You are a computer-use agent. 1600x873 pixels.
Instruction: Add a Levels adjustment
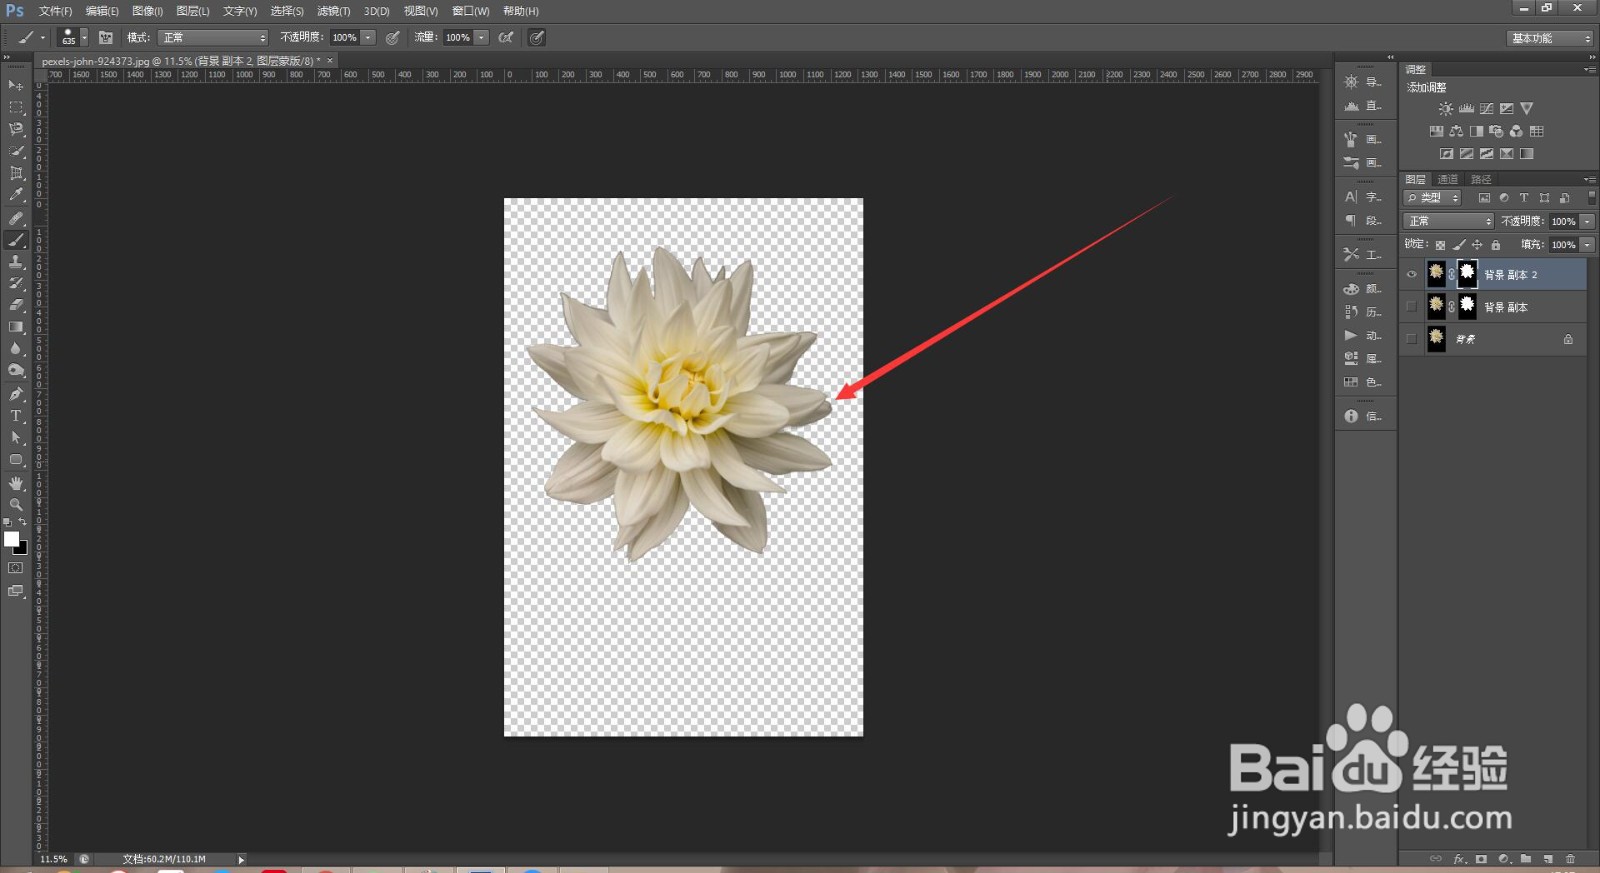(x=1466, y=109)
